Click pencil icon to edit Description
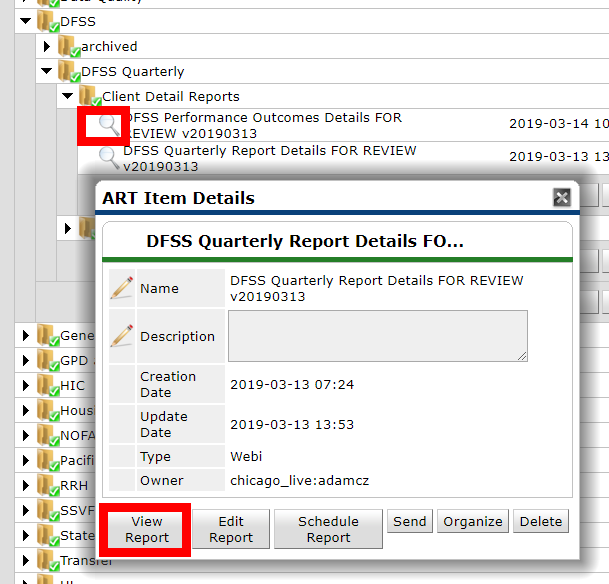Image resolution: width=609 pixels, height=584 pixels. [122, 336]
